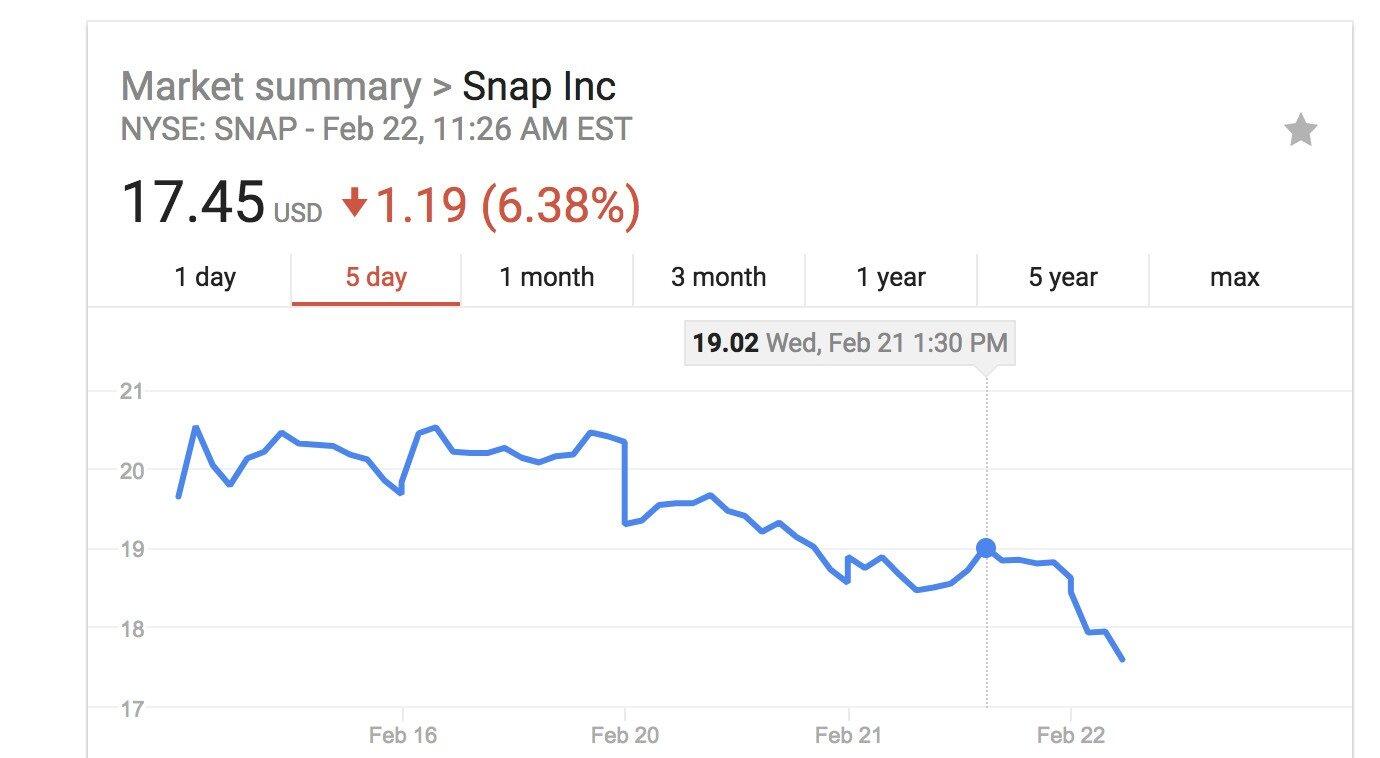View the max time range
1380x758 pixels.
[x=1234, y=277]
